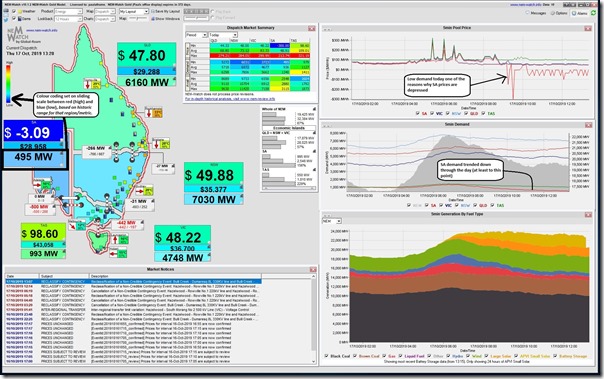The image size is (604, 379).
Task: Open the Map Dispatch dropdown
Action: 104,12
